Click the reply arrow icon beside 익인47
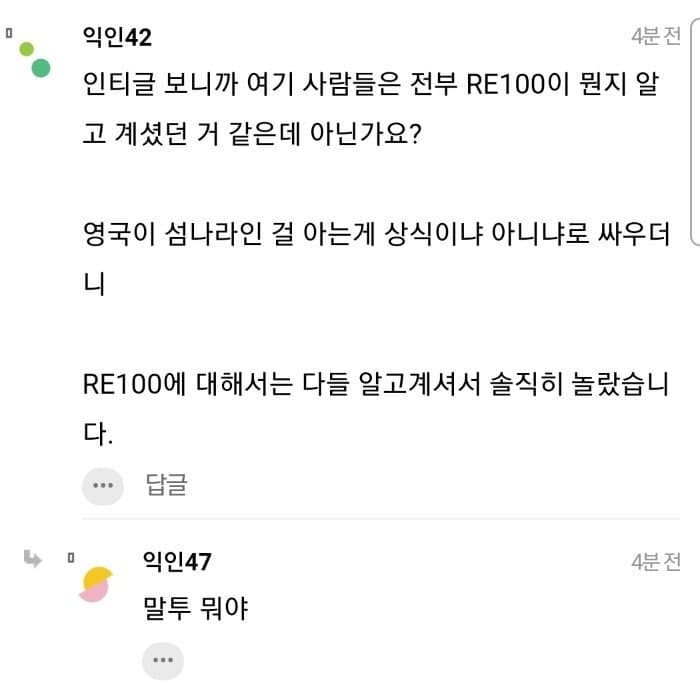This screenshot has height=684, width=700. (x=33, y=559)
